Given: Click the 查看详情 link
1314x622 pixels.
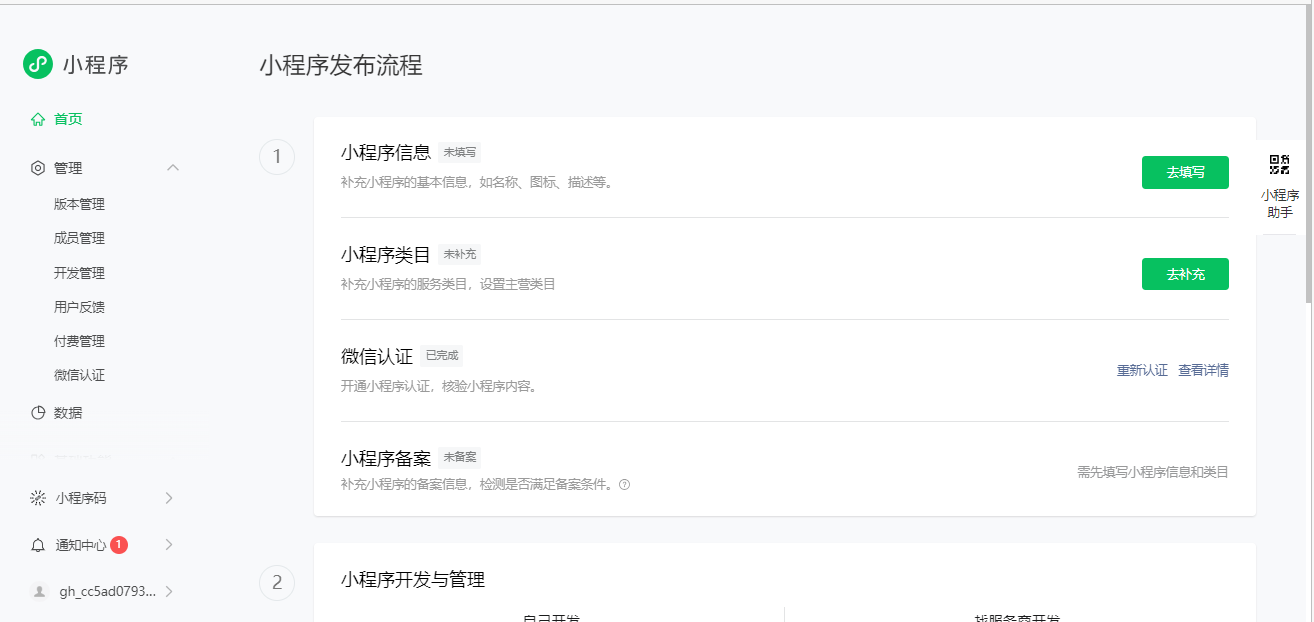Looking at the screenshot, I should (1203, 370).
